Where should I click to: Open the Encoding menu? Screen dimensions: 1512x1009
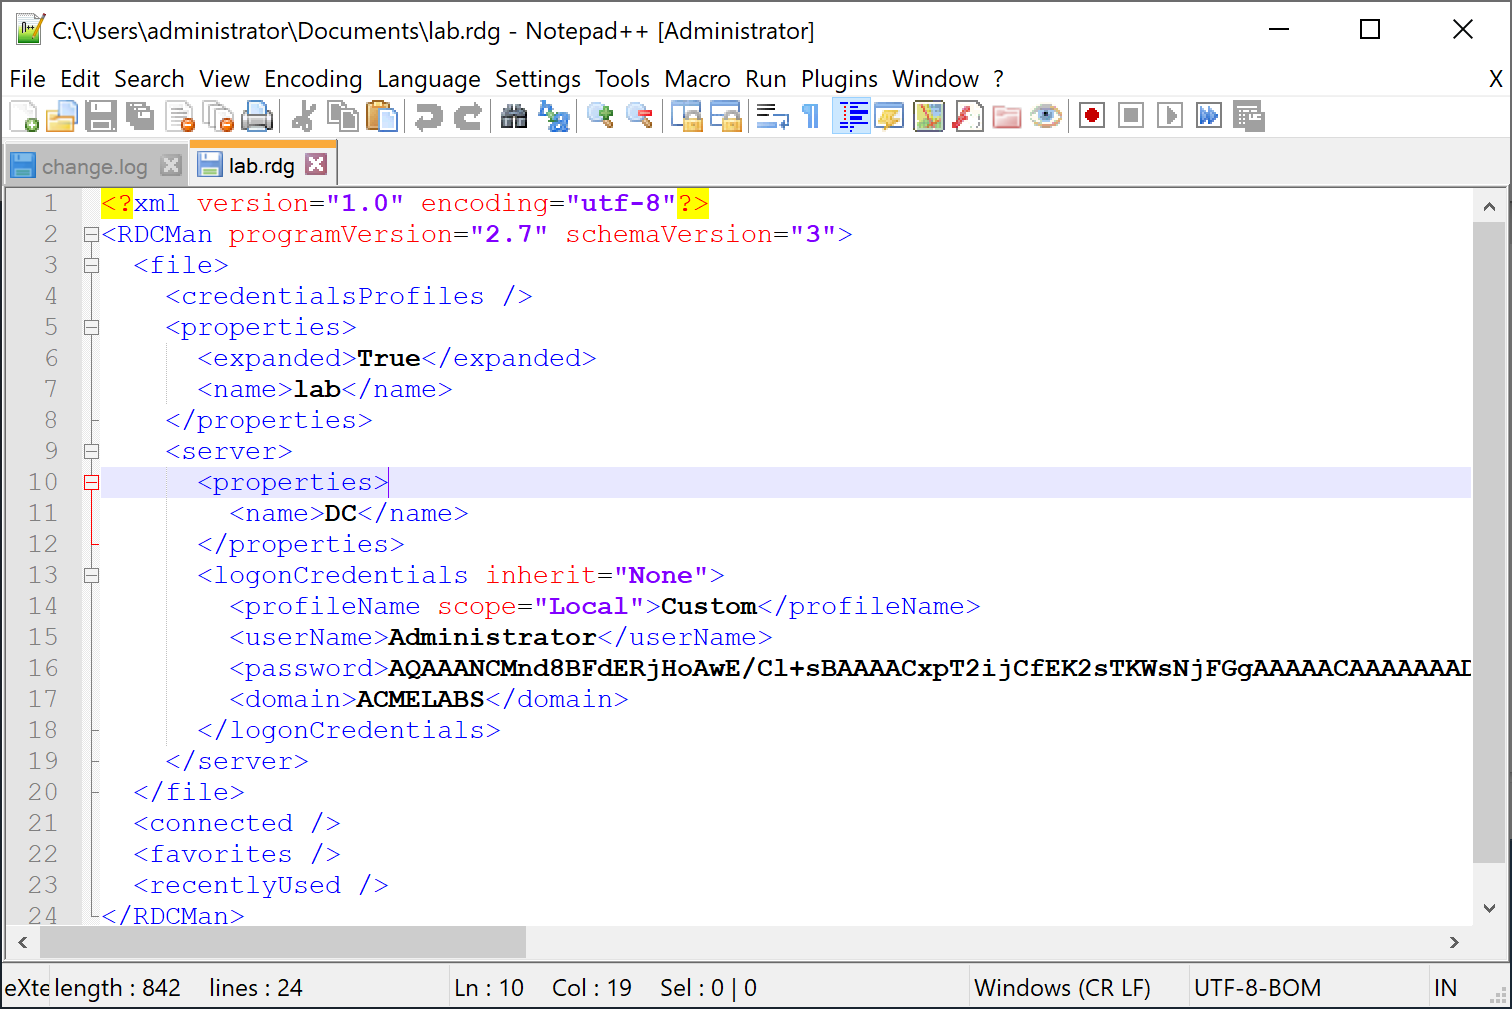(x=312, y=79)
